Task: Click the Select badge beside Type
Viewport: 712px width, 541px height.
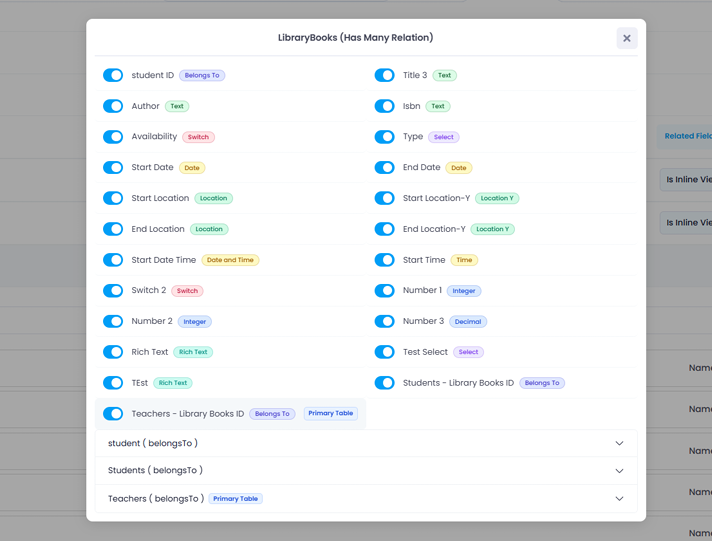Action: pos(444,137)
